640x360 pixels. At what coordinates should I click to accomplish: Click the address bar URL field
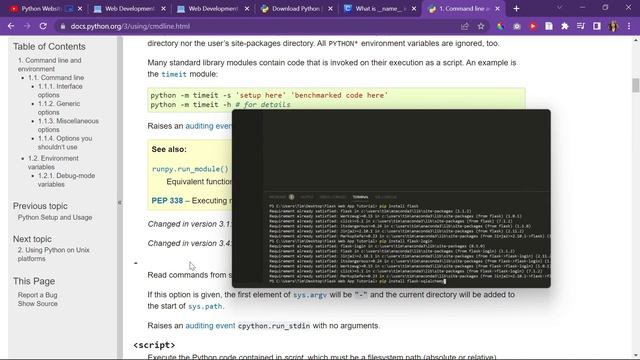coord(261,26)
